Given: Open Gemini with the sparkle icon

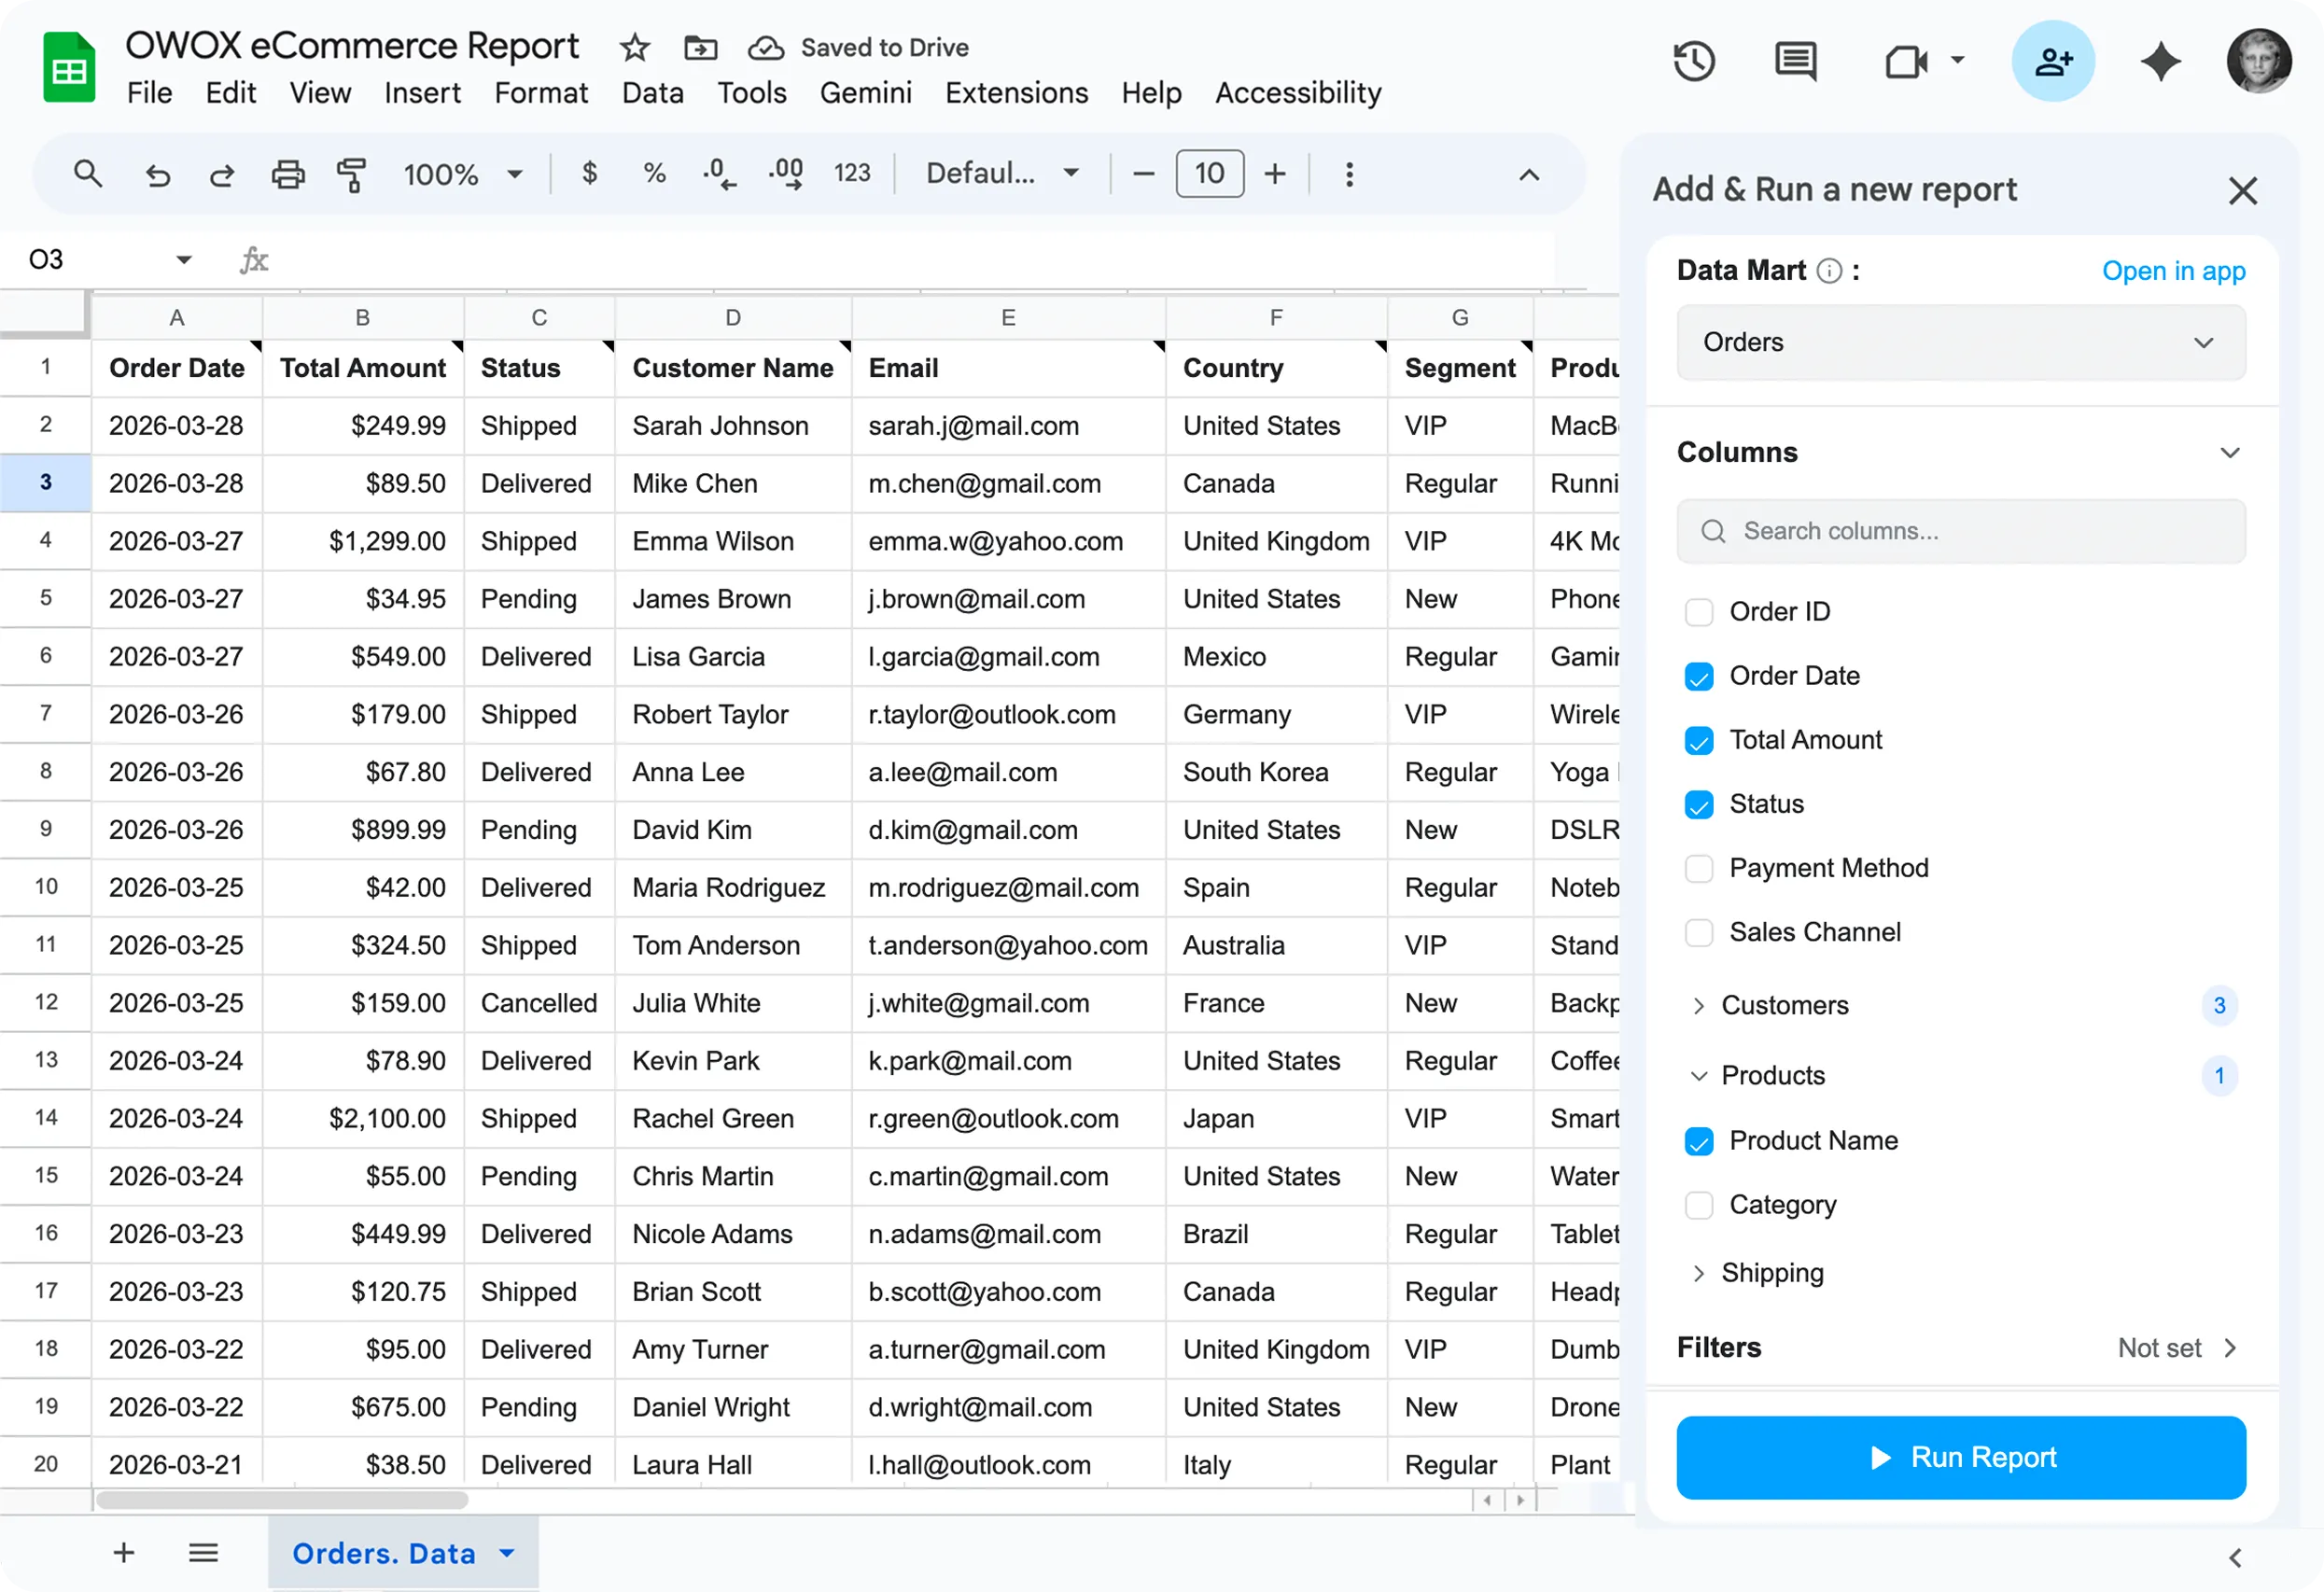Looking at the screenshot, I should (x=2161, y=61).
